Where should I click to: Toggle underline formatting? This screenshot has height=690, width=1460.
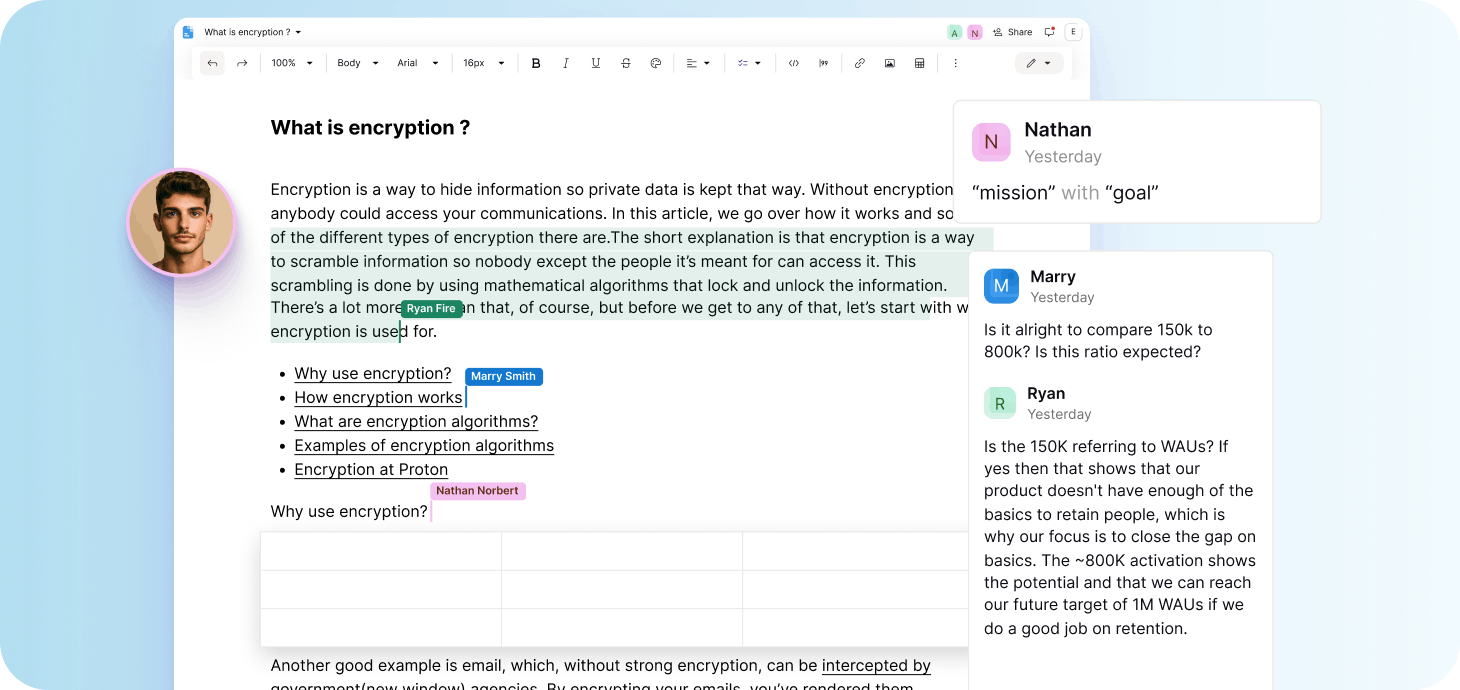[596, 63]
